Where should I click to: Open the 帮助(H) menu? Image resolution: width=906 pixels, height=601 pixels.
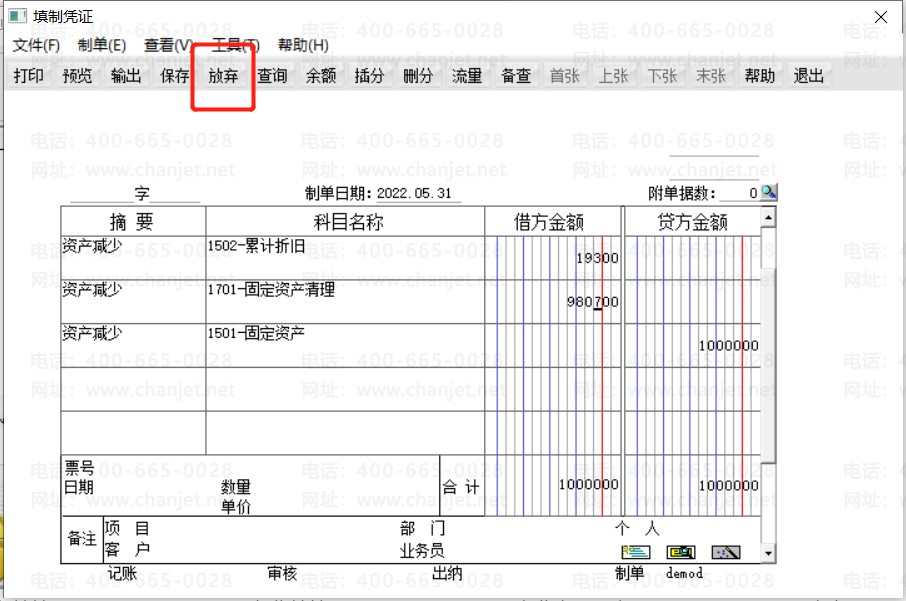click(x=303, y=45)
